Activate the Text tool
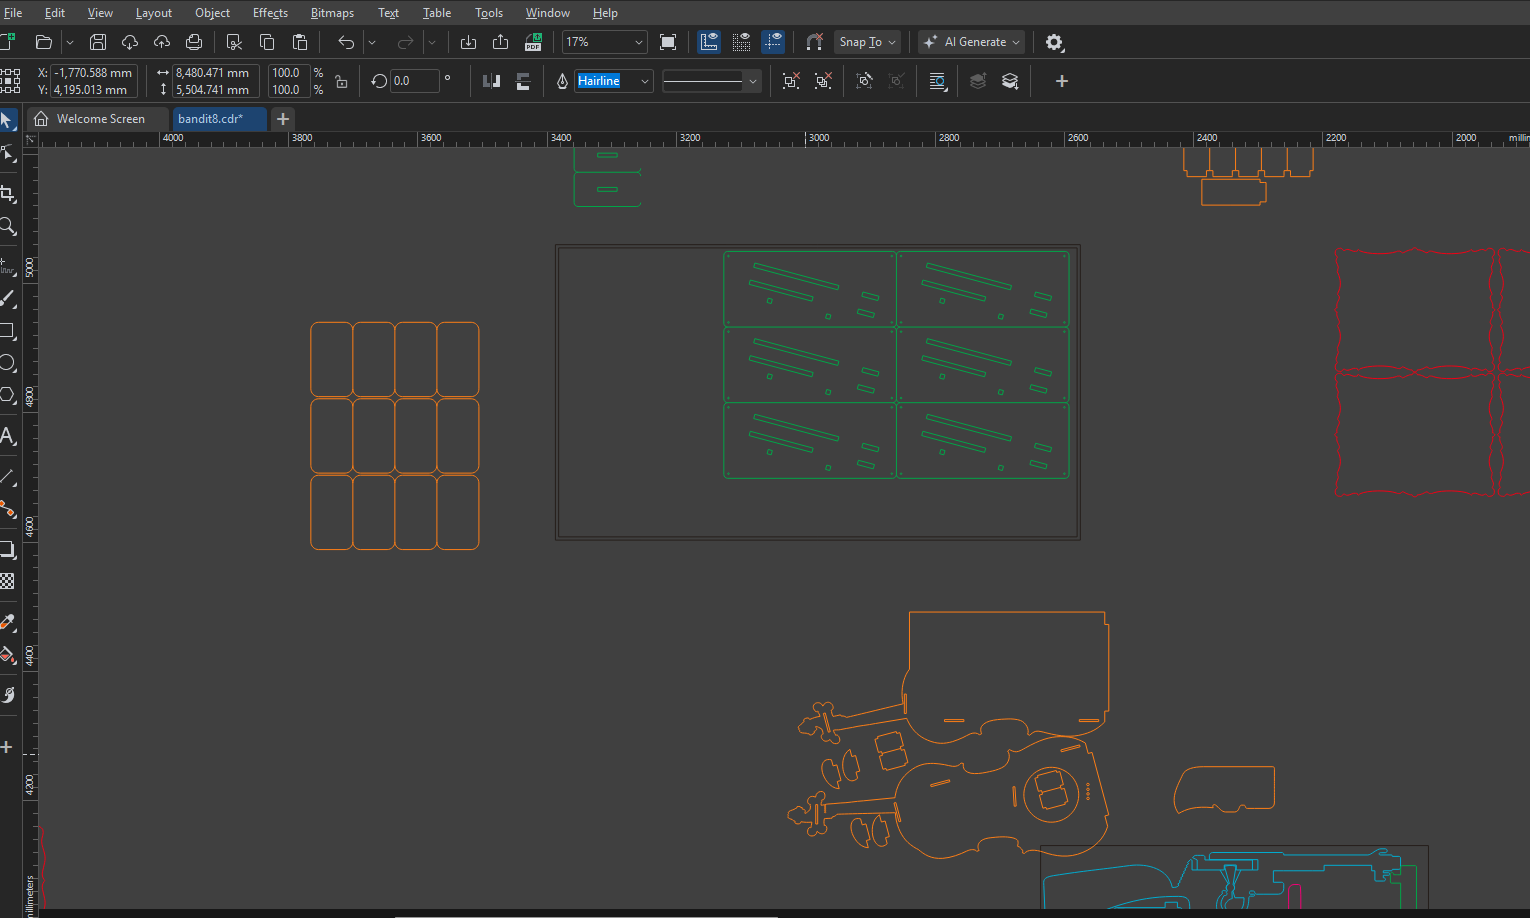The height and width of the screenshot is (918, 1530). pyautogui.click(x=7, y=436)
